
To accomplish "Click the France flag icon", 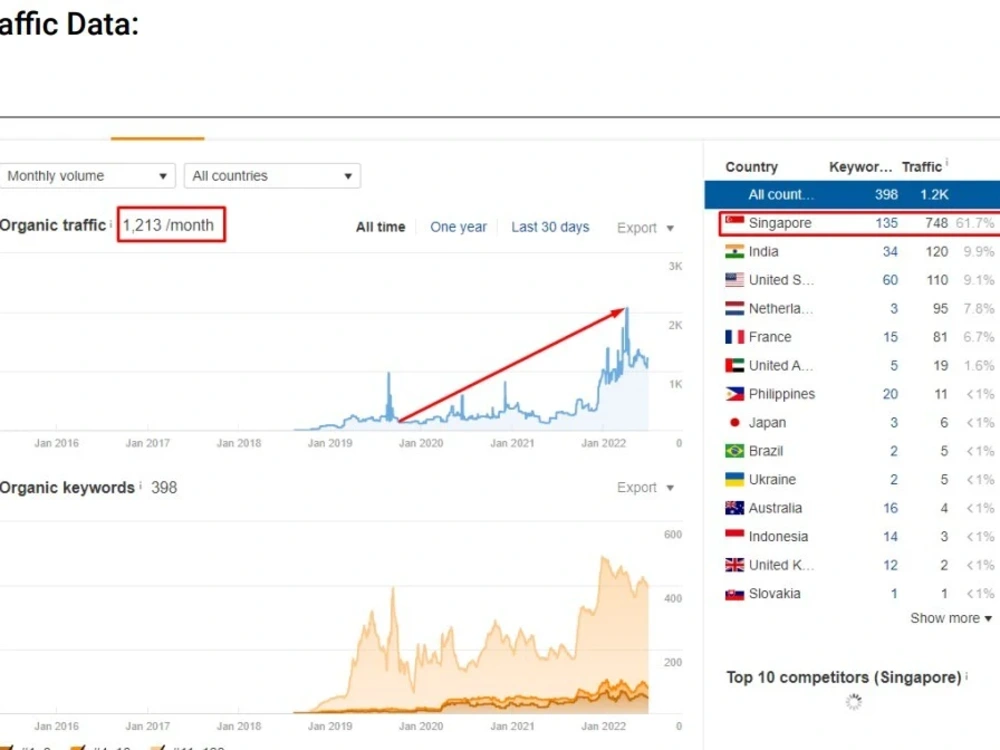I will coord(735,337).
